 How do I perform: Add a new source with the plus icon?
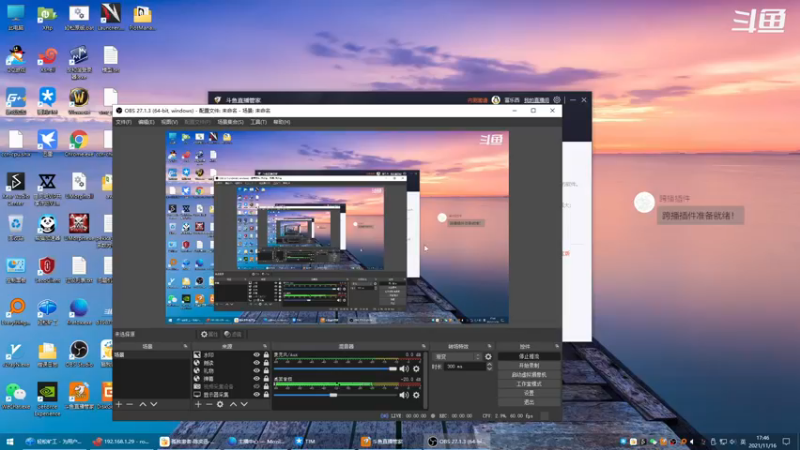pos(198,404)
